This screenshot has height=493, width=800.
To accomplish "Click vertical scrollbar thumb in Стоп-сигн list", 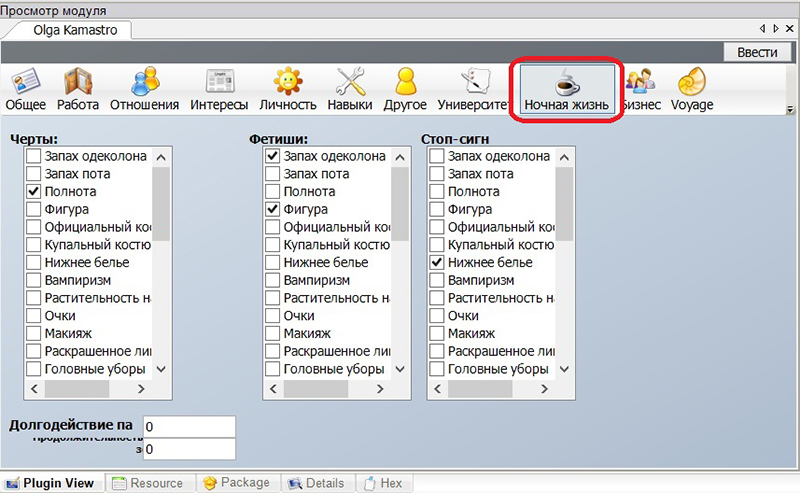I will coord(564,204).
